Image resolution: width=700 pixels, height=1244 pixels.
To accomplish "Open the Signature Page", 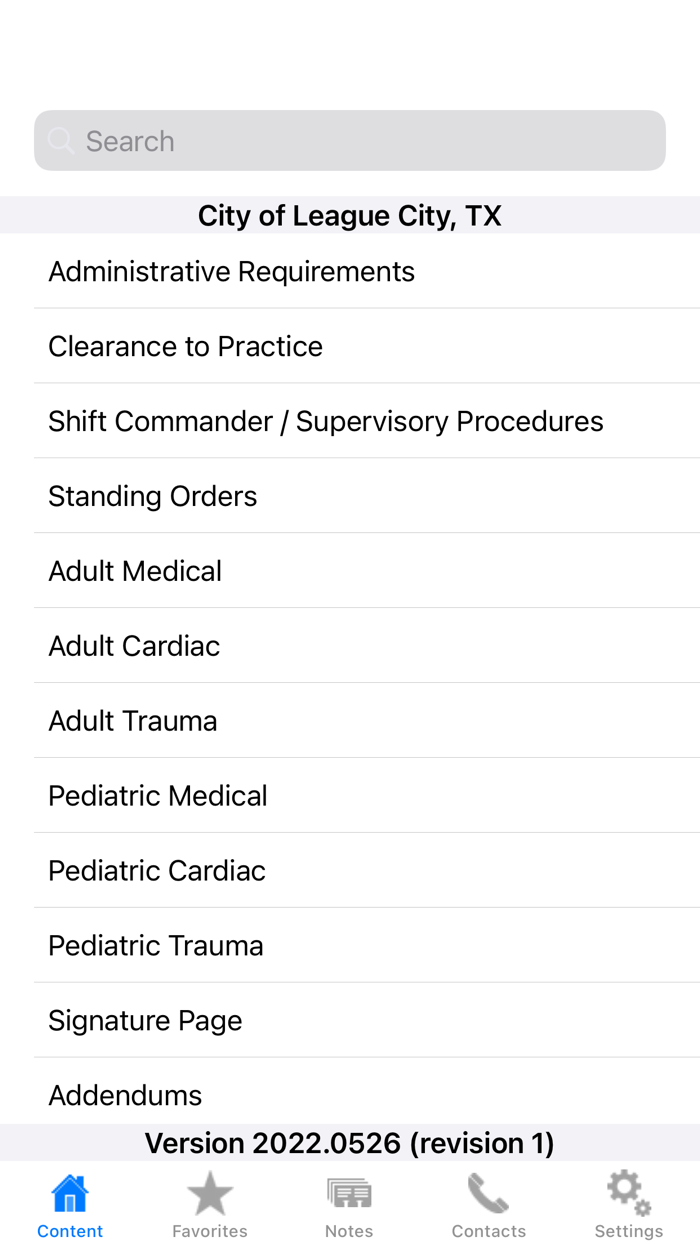I will click(145, 1021).
